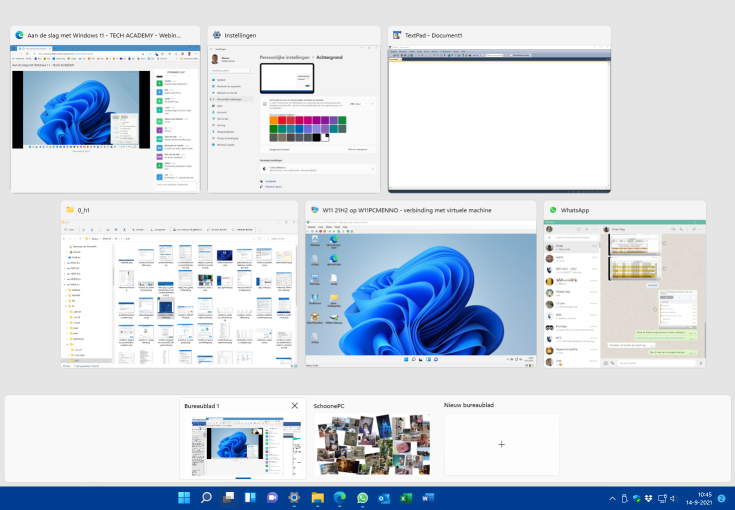This screenshot has height=510, width=735.
Task: Open the Widgets panel icon on the taskbar
Action: point(250,498)
